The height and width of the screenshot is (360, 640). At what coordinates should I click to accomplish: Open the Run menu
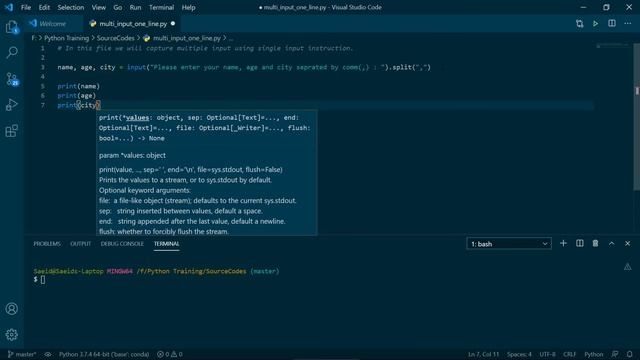tap(135, 7)
